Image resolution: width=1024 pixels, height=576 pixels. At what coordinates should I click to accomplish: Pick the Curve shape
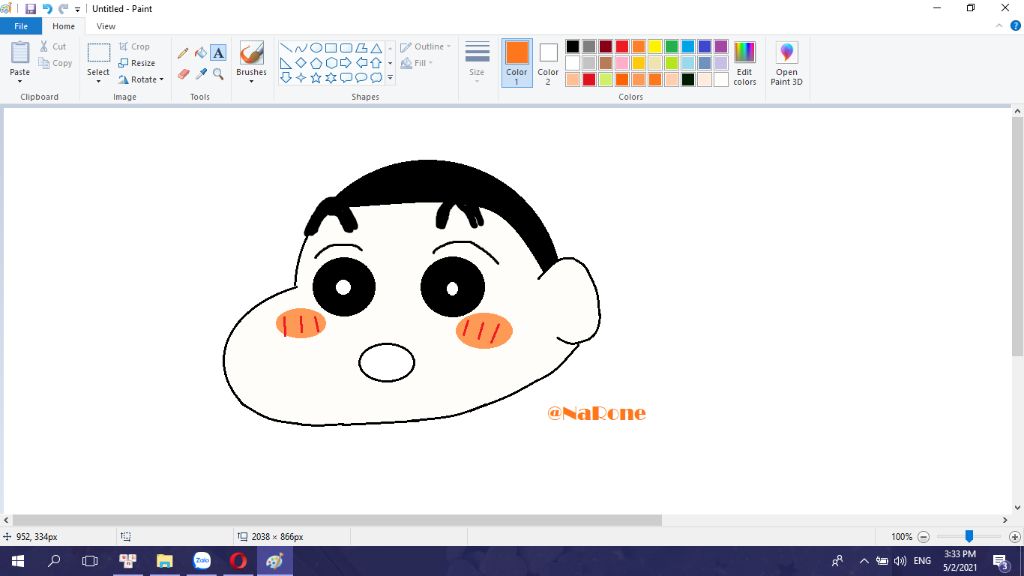tap(300, 48)
